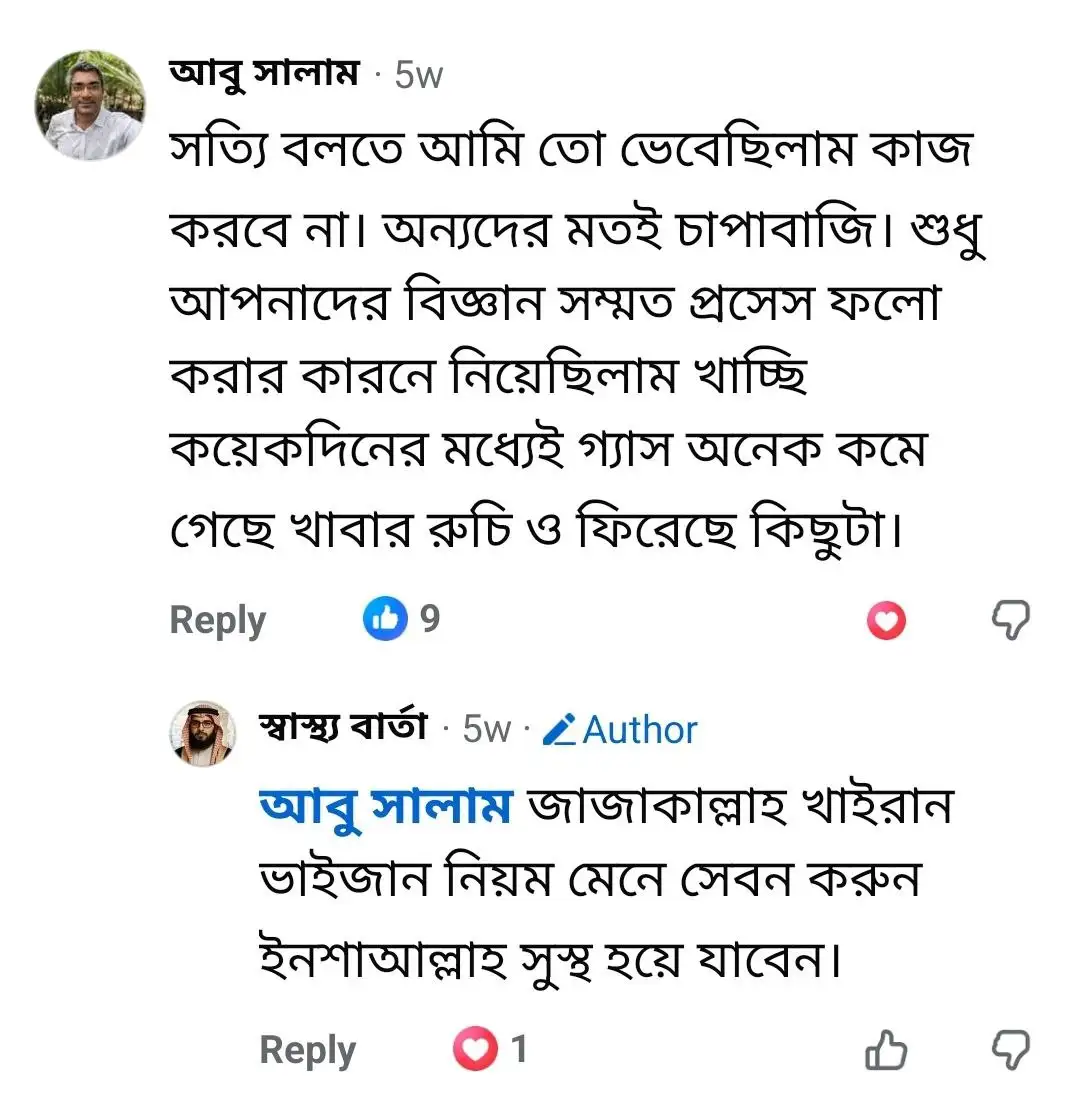Click the Author badge label
Image resolution: width=1079 pixels, height=1118 pixels.
click(x=639, y=730)
